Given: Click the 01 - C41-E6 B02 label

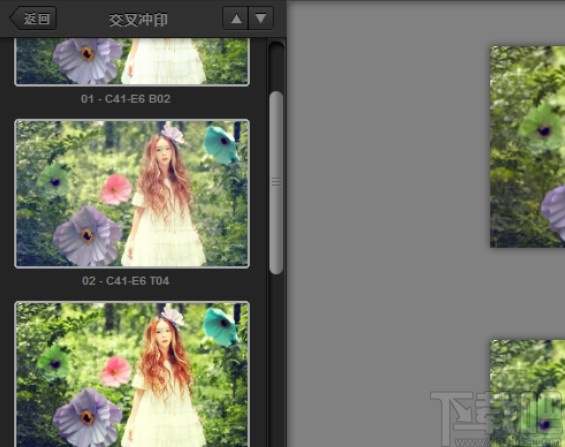Looking at the screenshot, I should coord(126,99).
